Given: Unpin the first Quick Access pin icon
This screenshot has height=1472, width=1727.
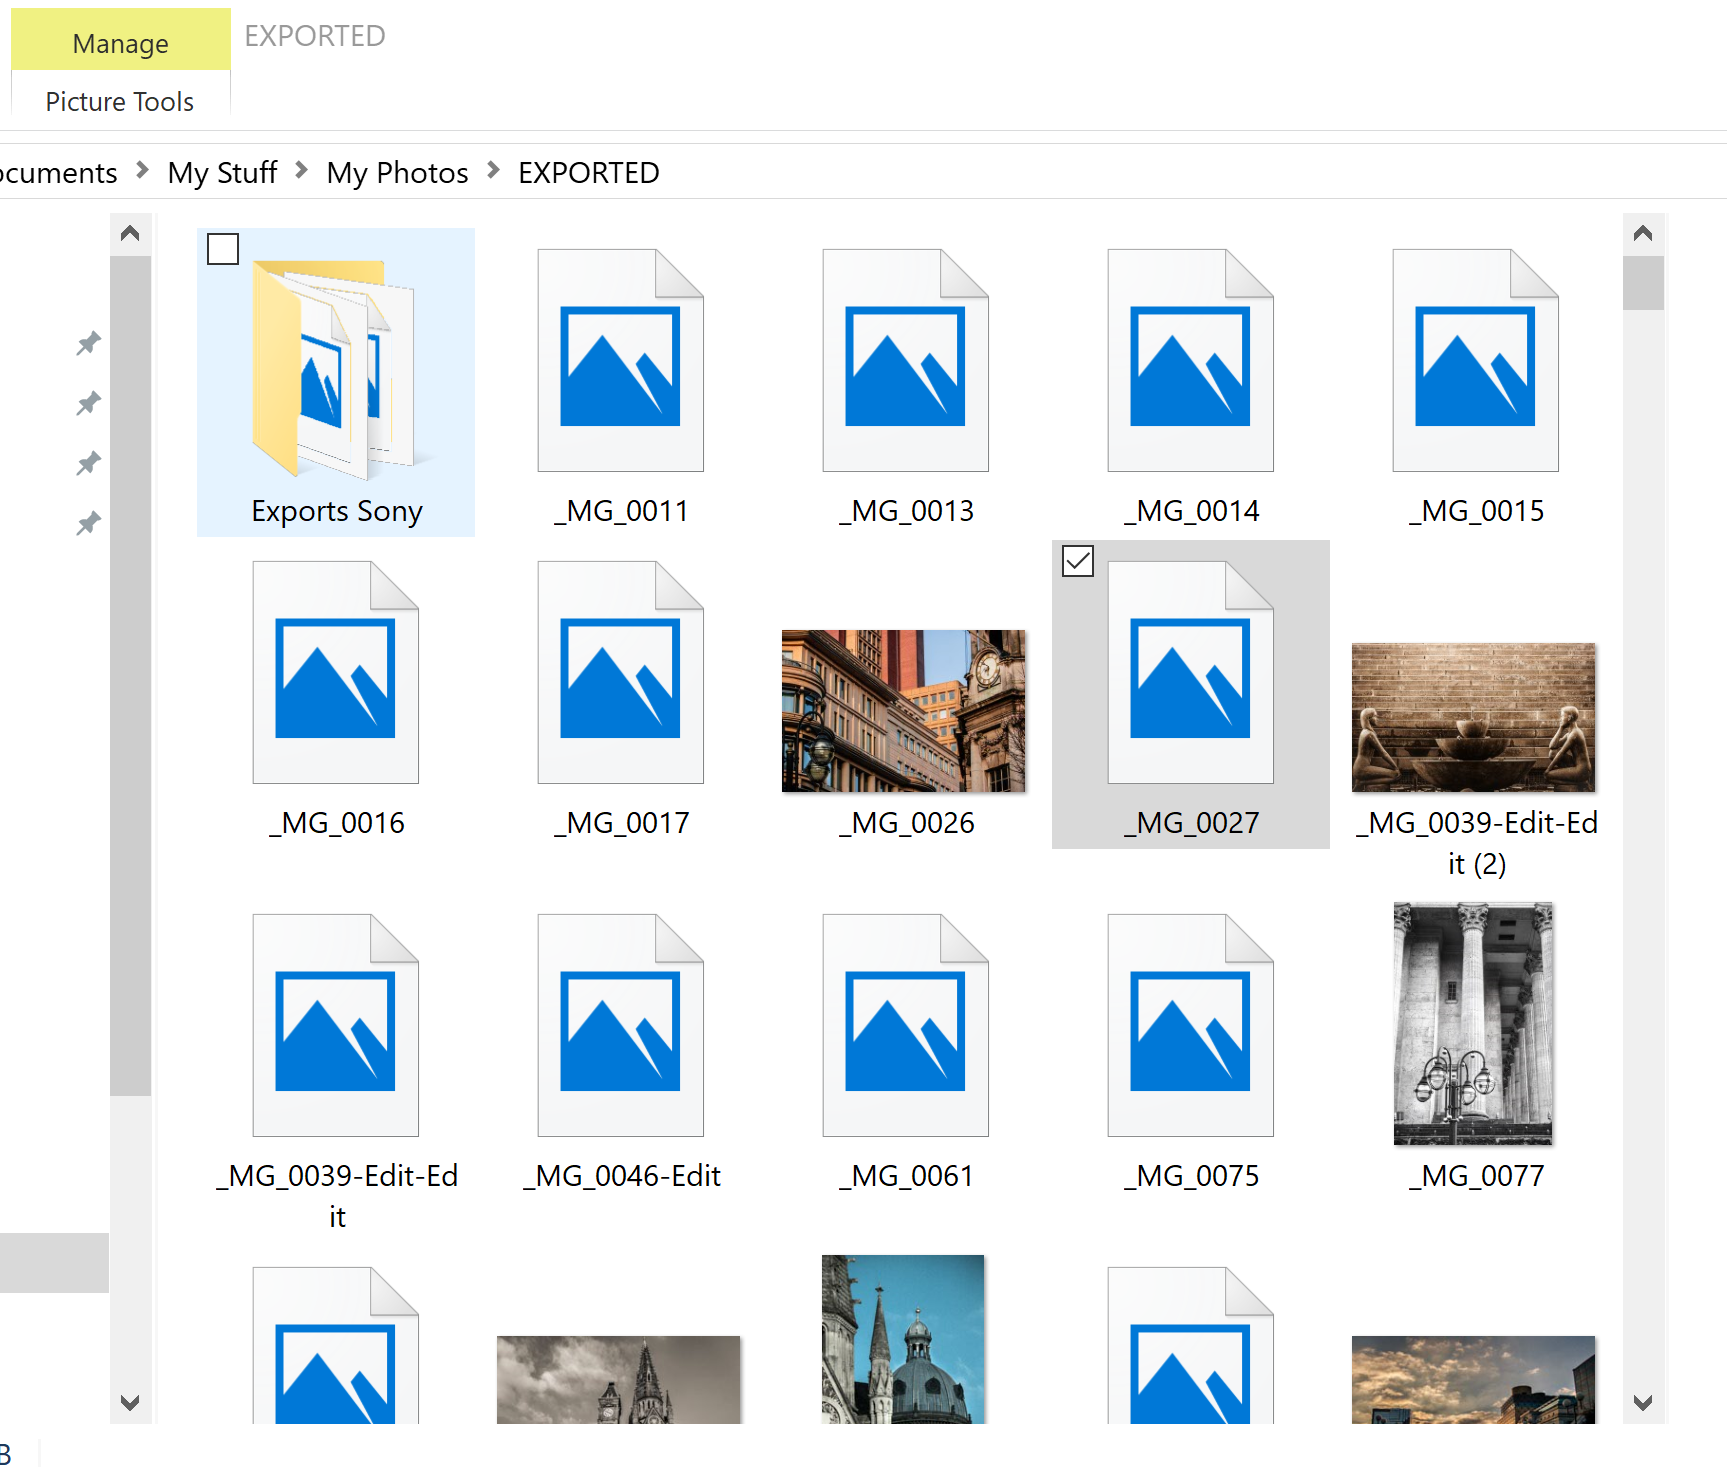Looking at the screenshot, I should [x=87, y=342].
